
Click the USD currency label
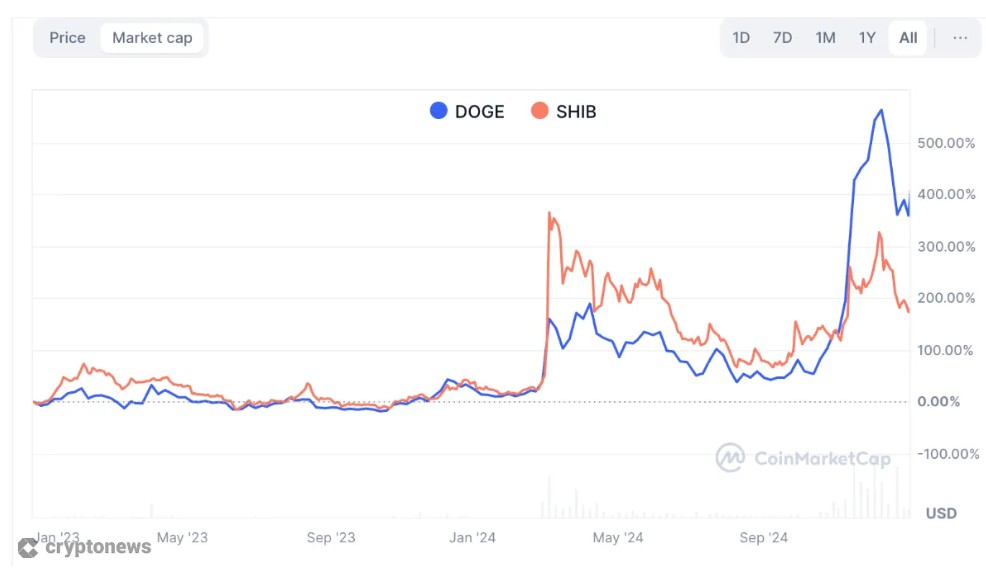(941, 513)
